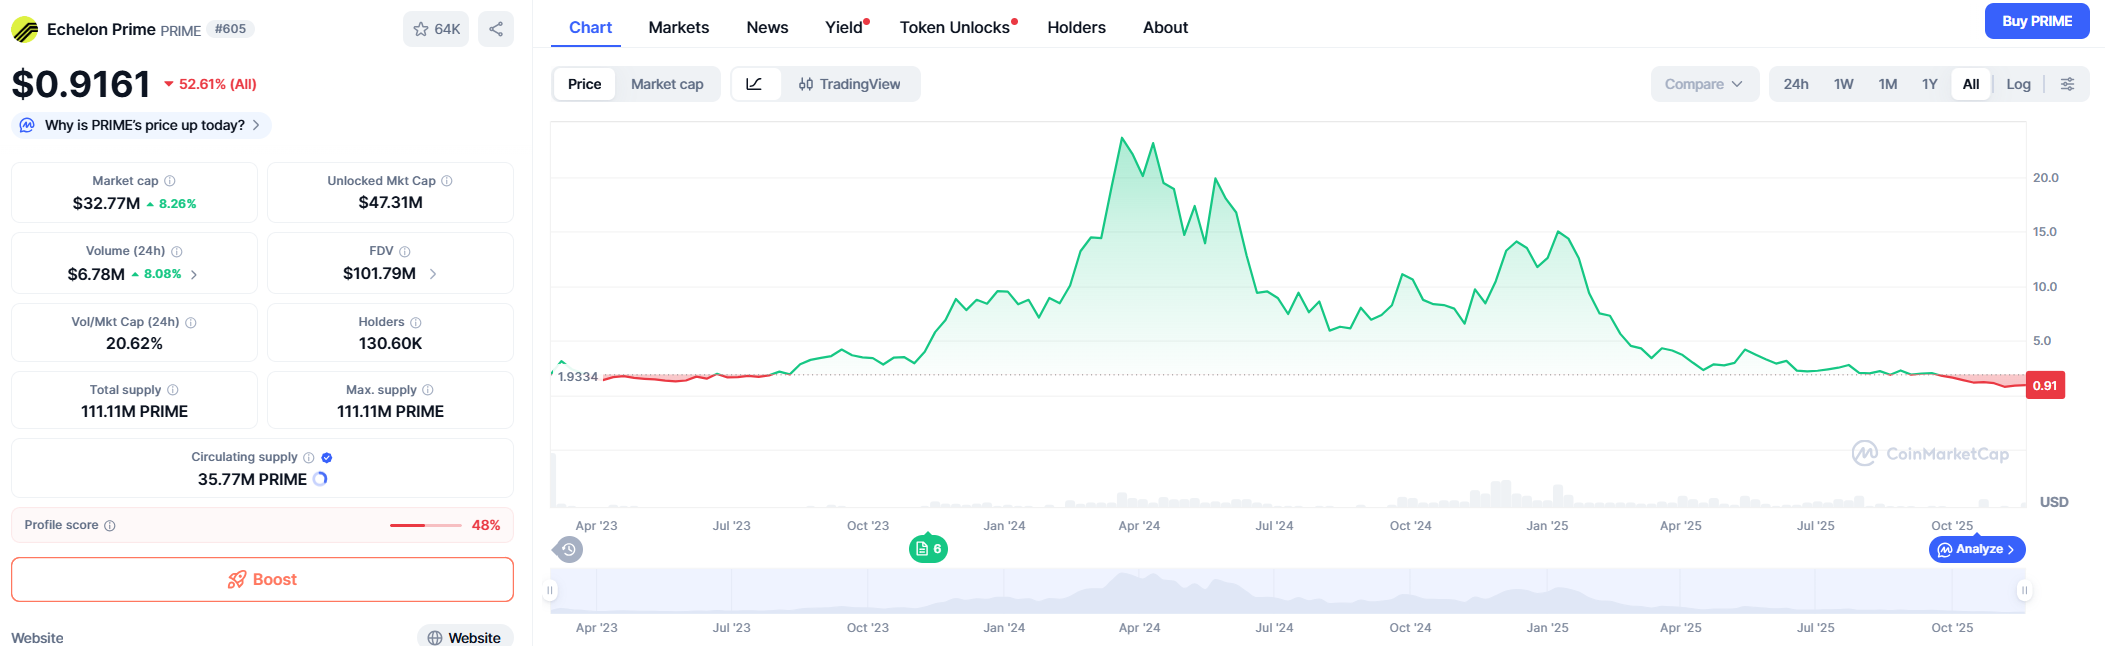The image size is (2105, 646).
Task: Click the $101.79M FDV value
Action: click(x=379, y=274)
